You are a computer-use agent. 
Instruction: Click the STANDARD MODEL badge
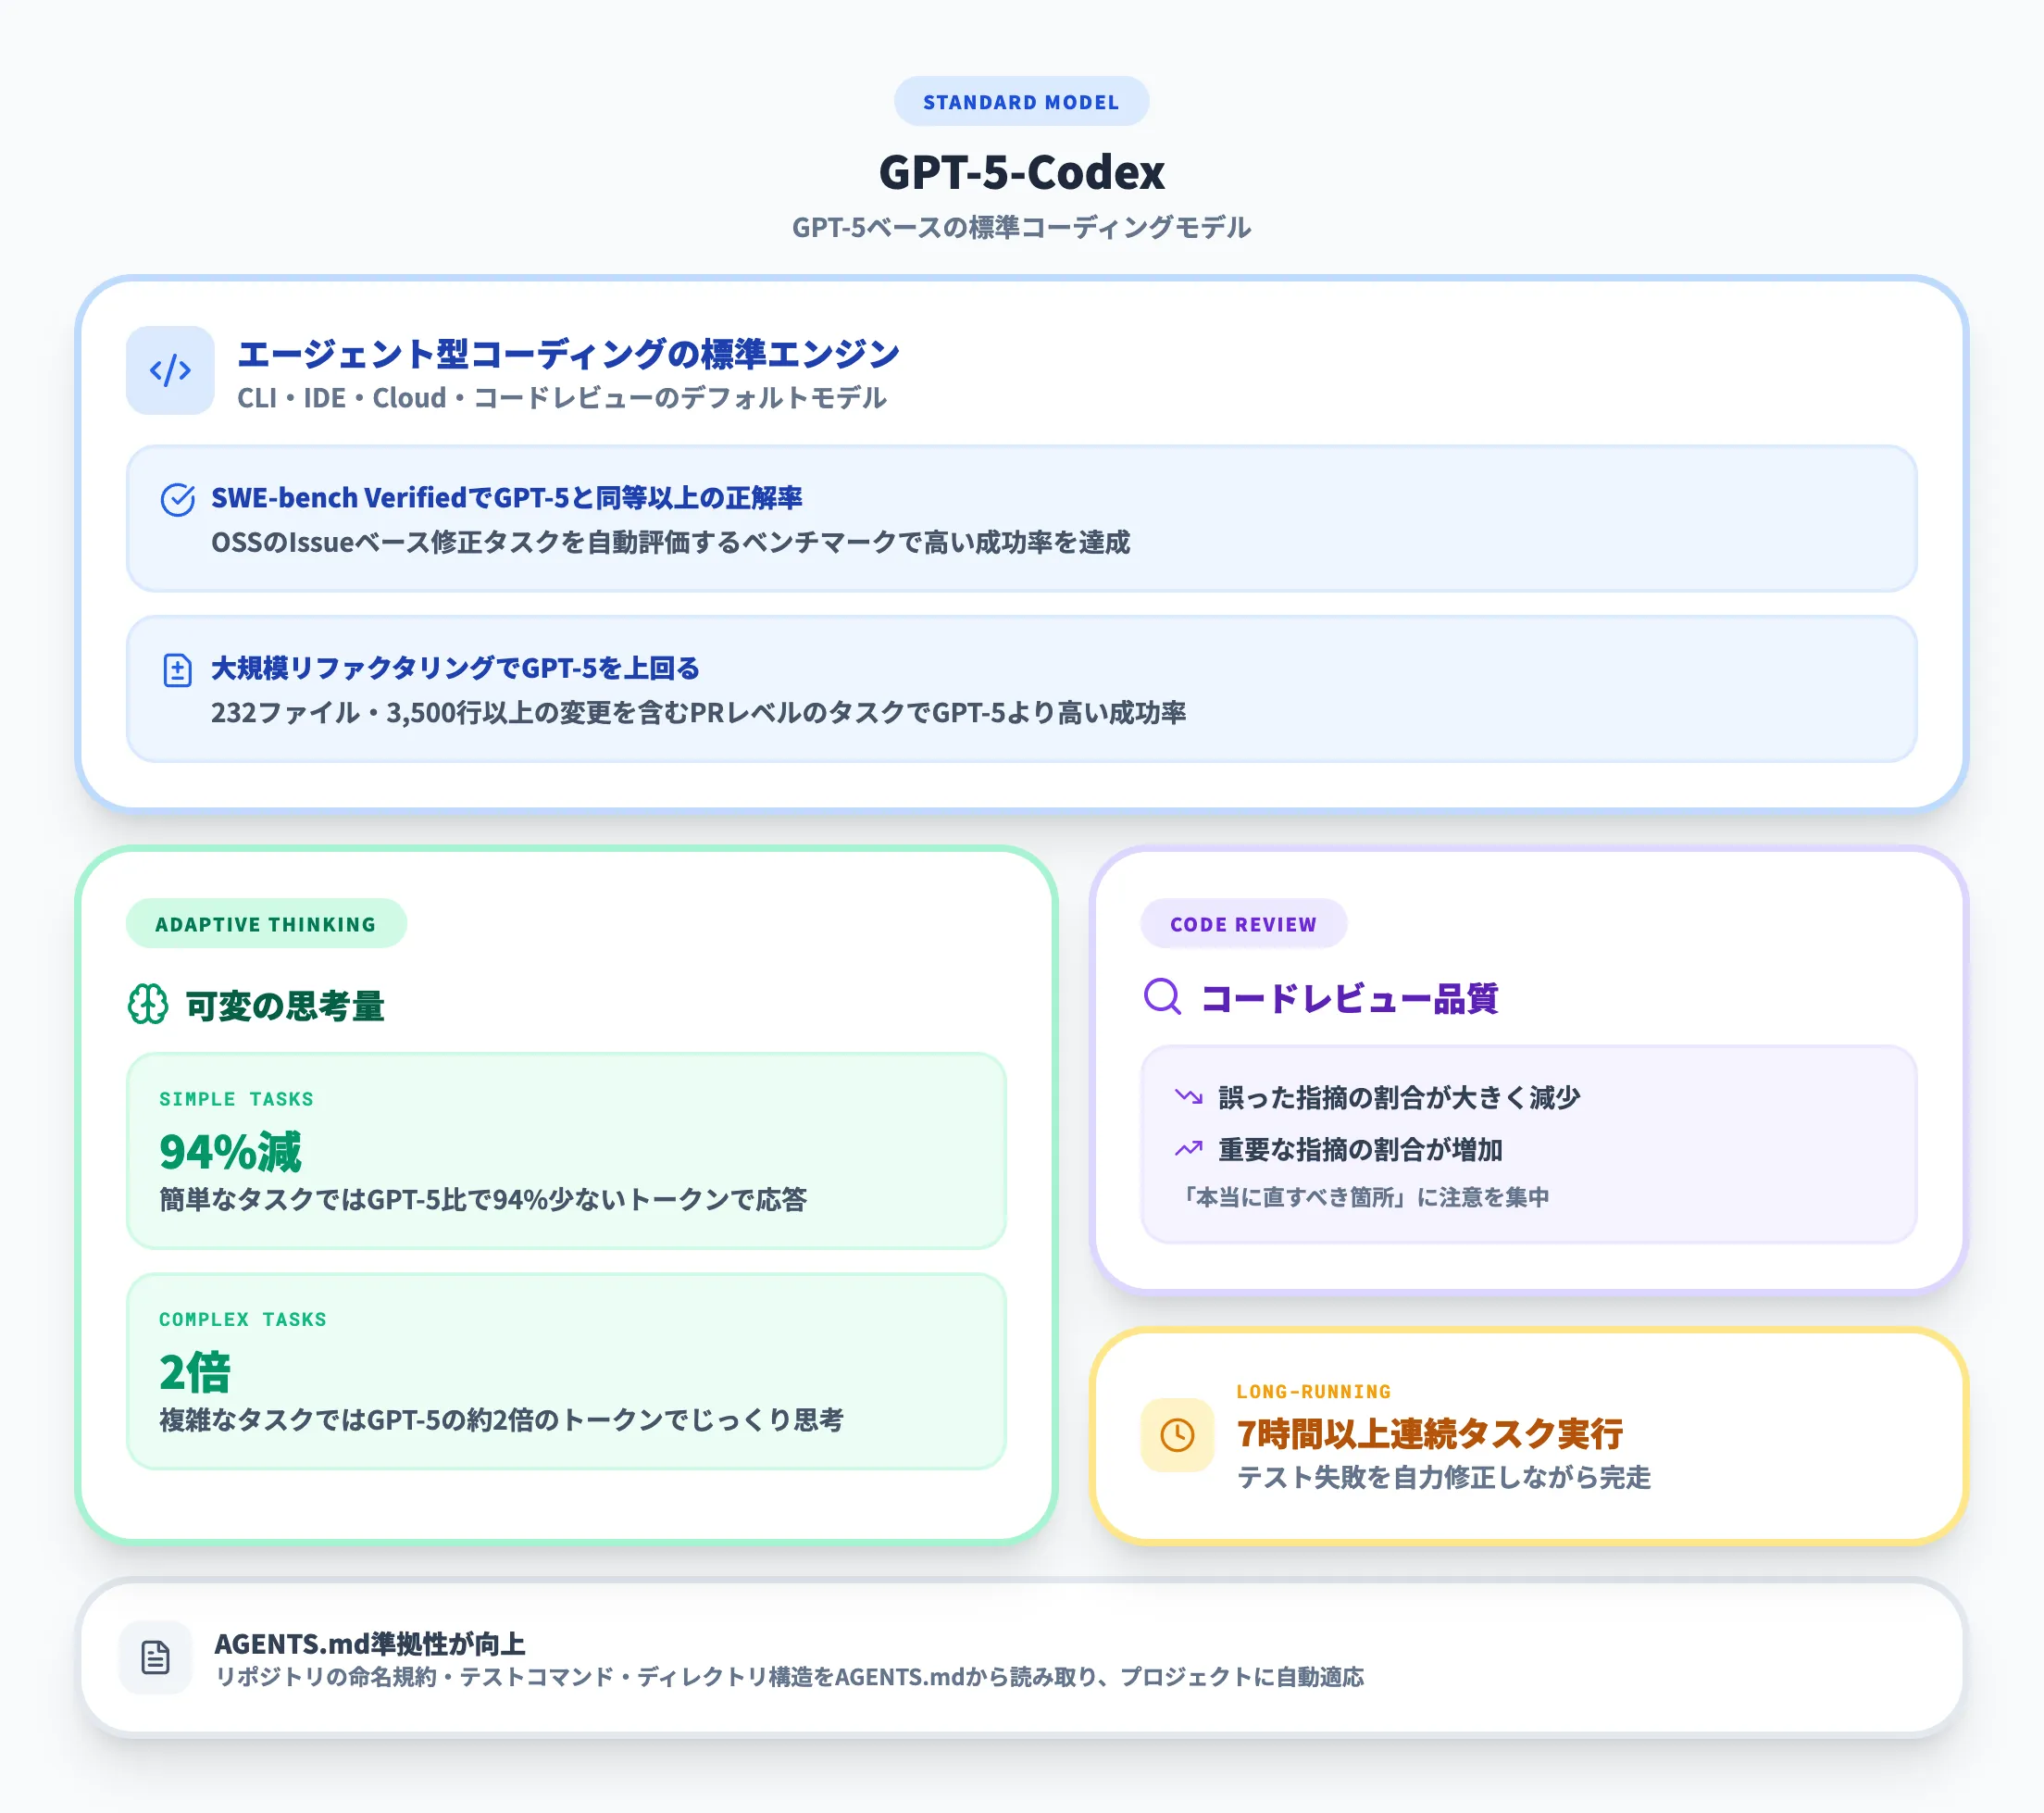click(1021, 102)
